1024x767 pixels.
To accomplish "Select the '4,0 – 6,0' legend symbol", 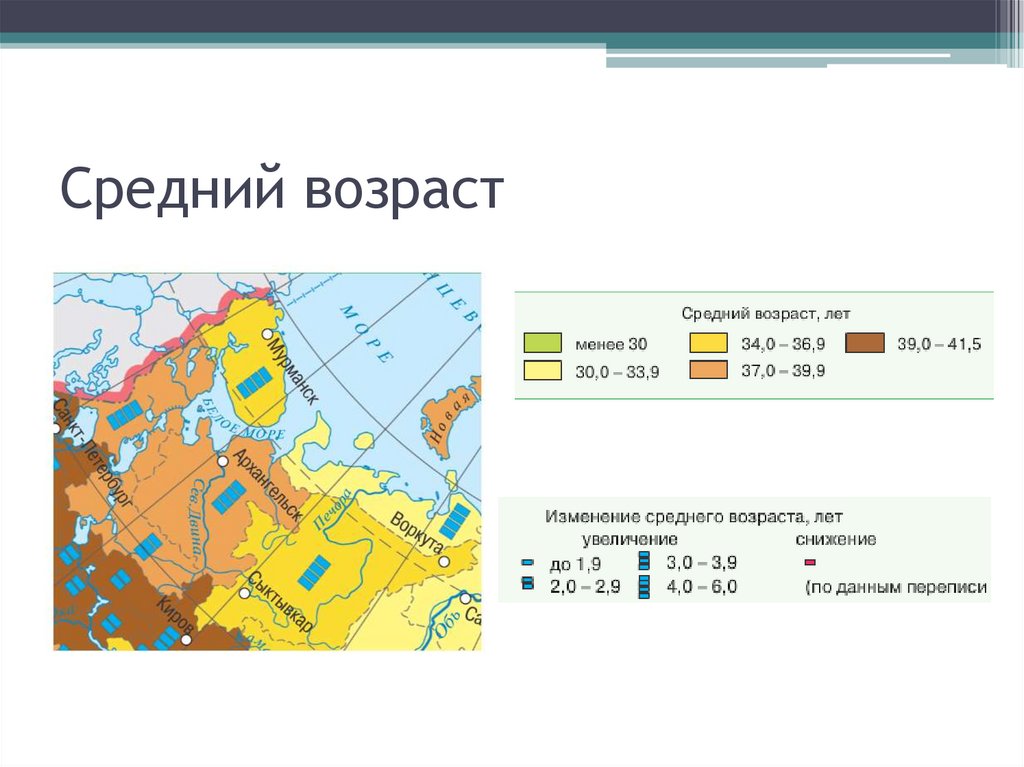I will pyautogui.click(x=643, y=586).
